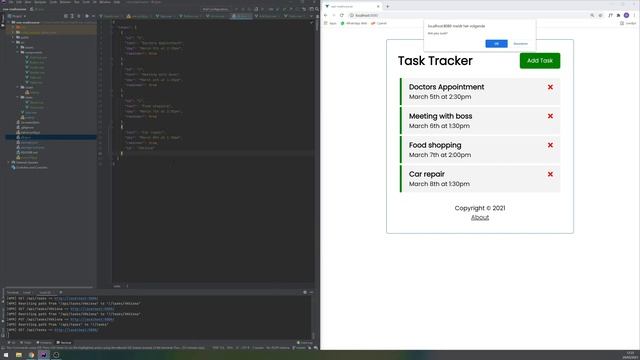This screenshot has height=360, width=640.
Task: Click Expand All in the project panel
Action: [x=72, y=16]
